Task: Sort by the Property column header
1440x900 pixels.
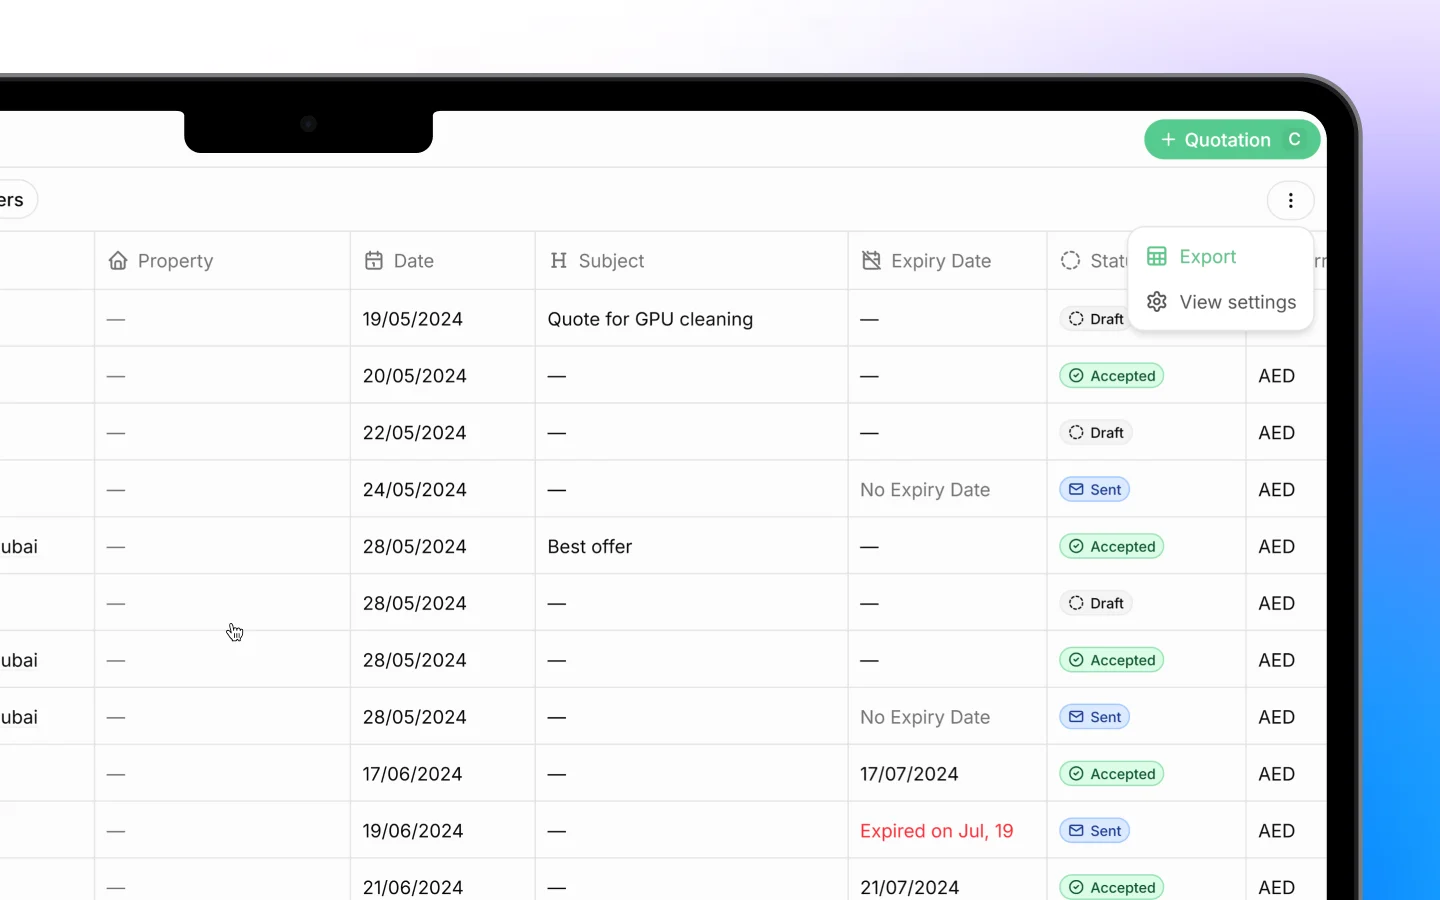Action: coord(222,261)
